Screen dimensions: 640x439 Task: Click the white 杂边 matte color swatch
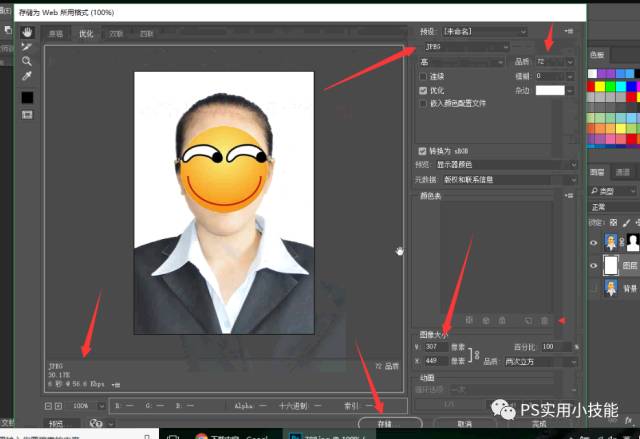(x=550, y=90)
